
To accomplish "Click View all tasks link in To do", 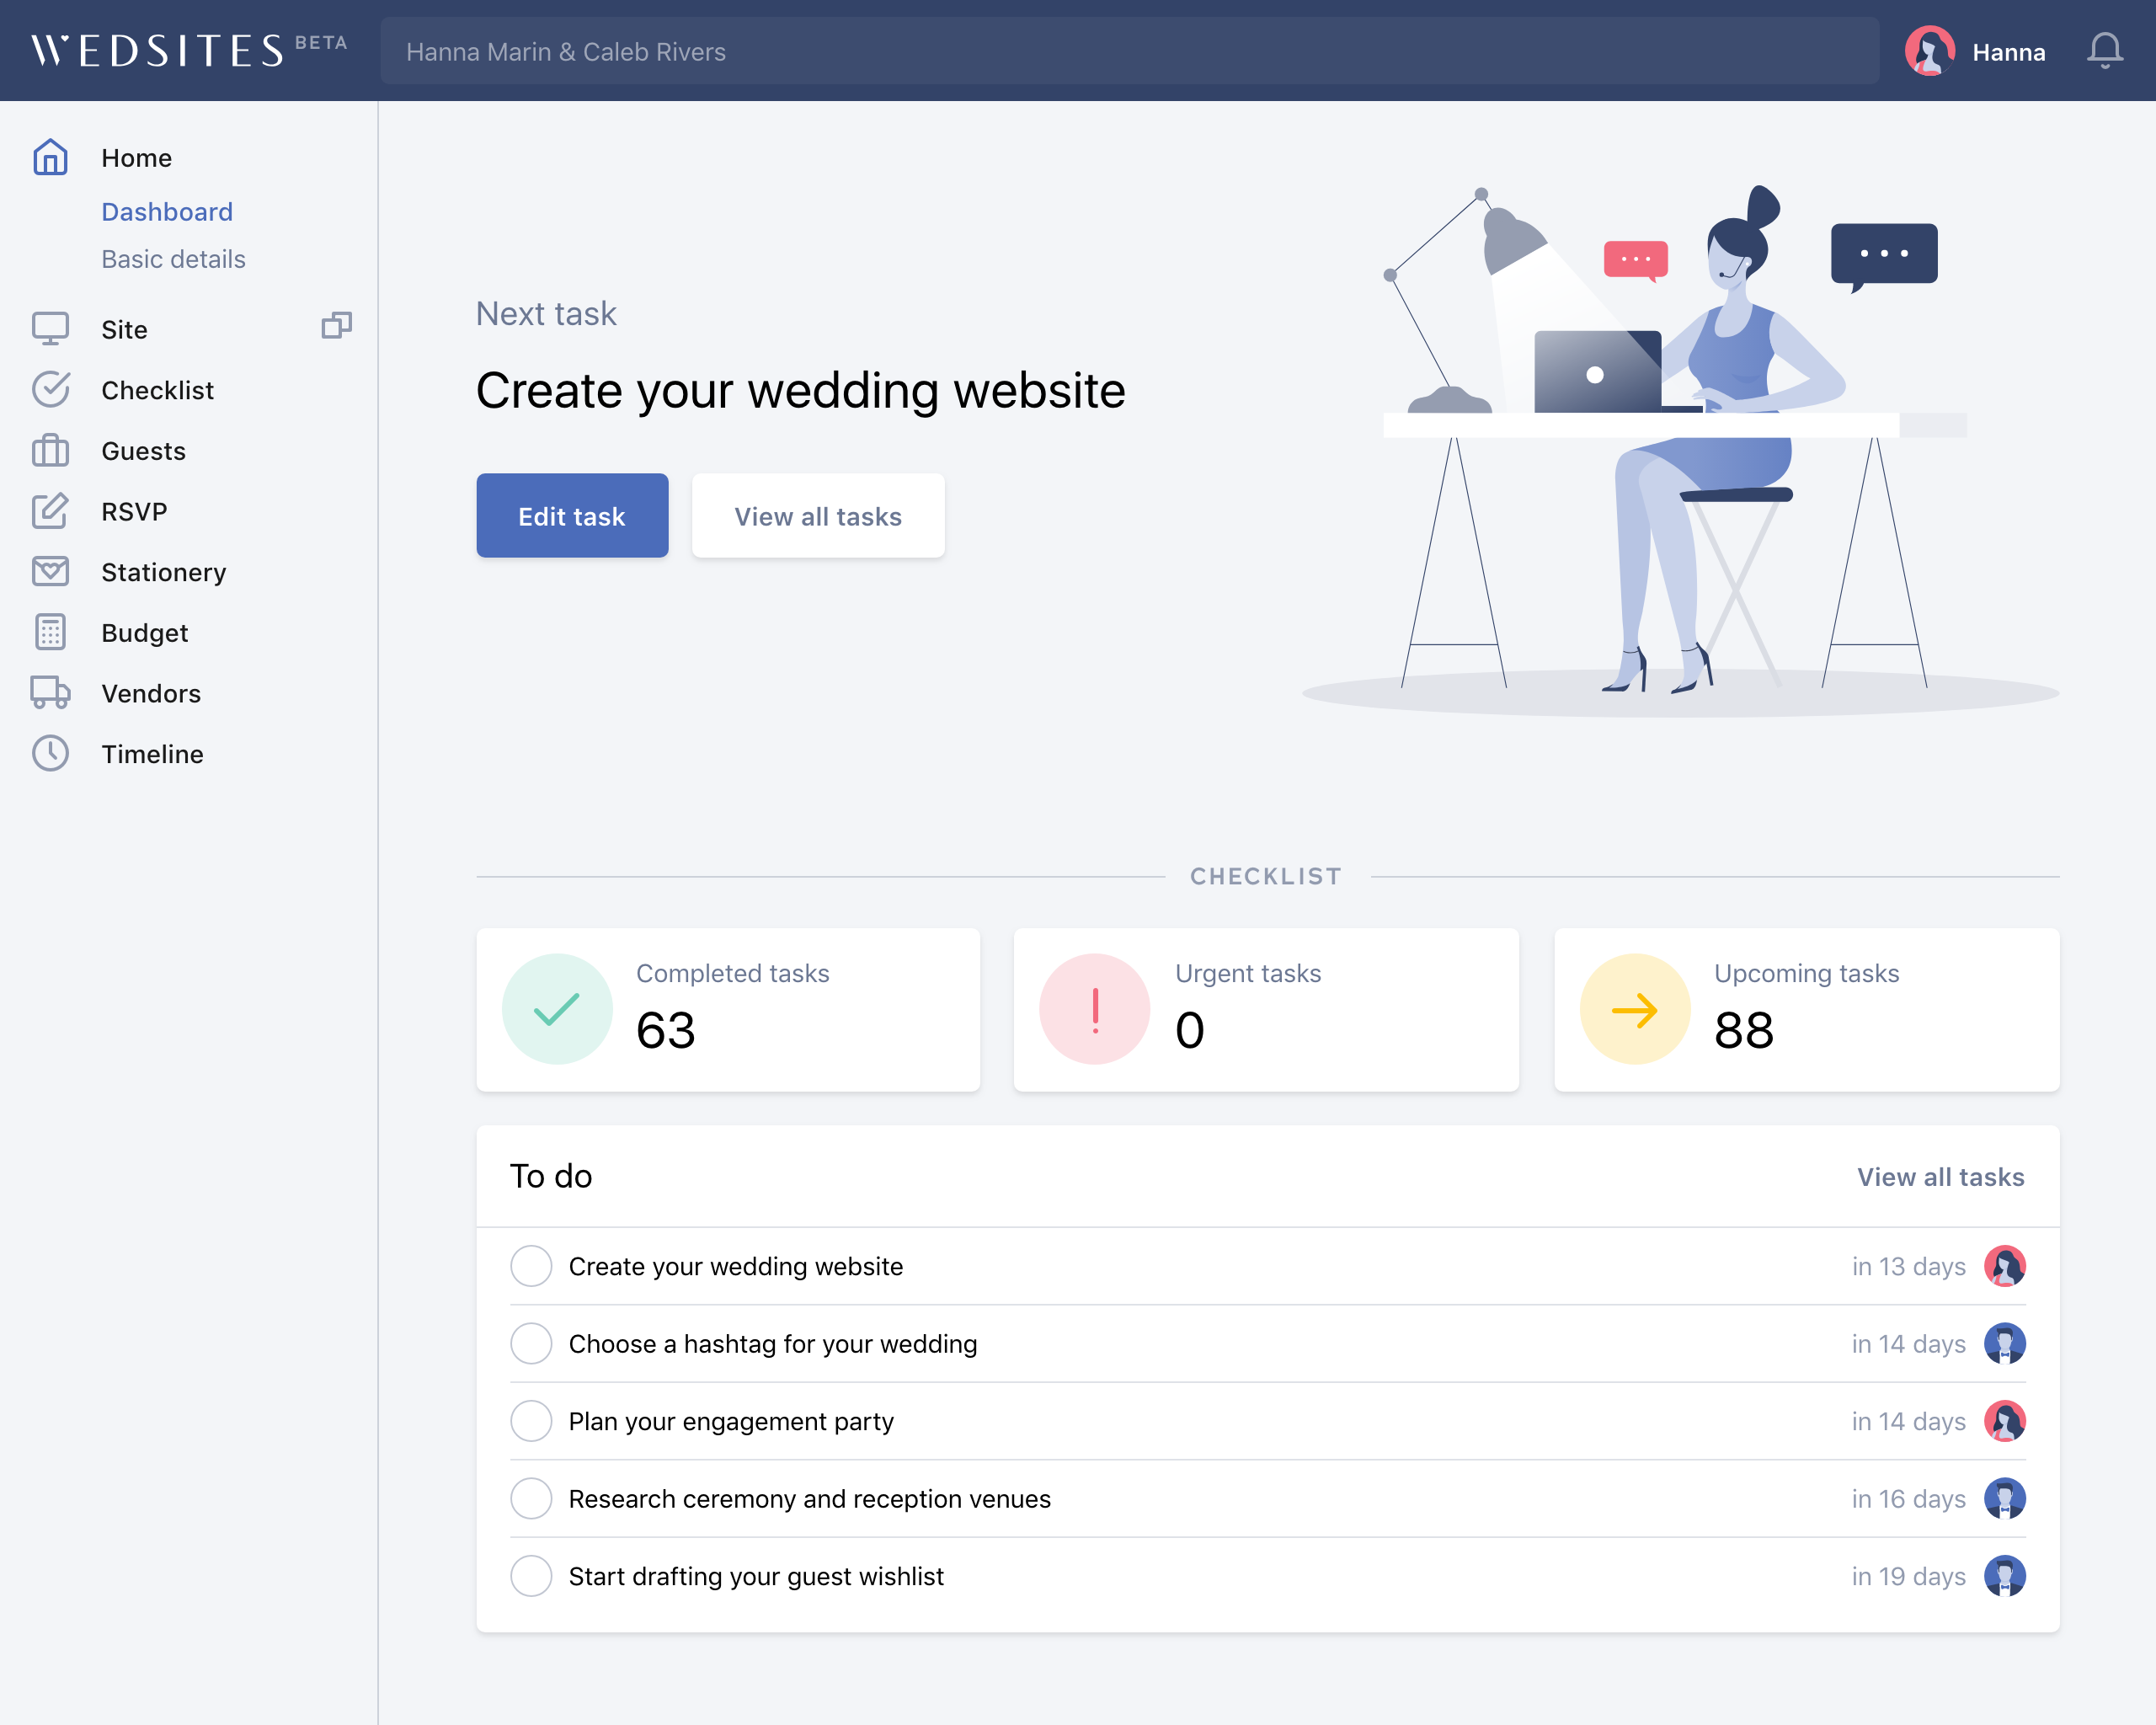I will pyautogui.click(x=1940, y=1177).
